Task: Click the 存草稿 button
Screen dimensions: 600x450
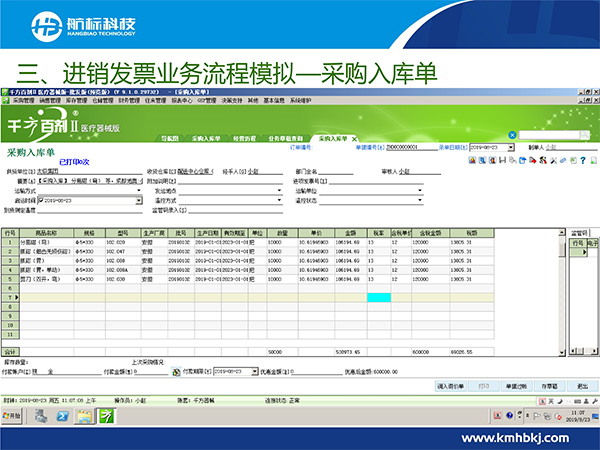Action: [549, 386]
